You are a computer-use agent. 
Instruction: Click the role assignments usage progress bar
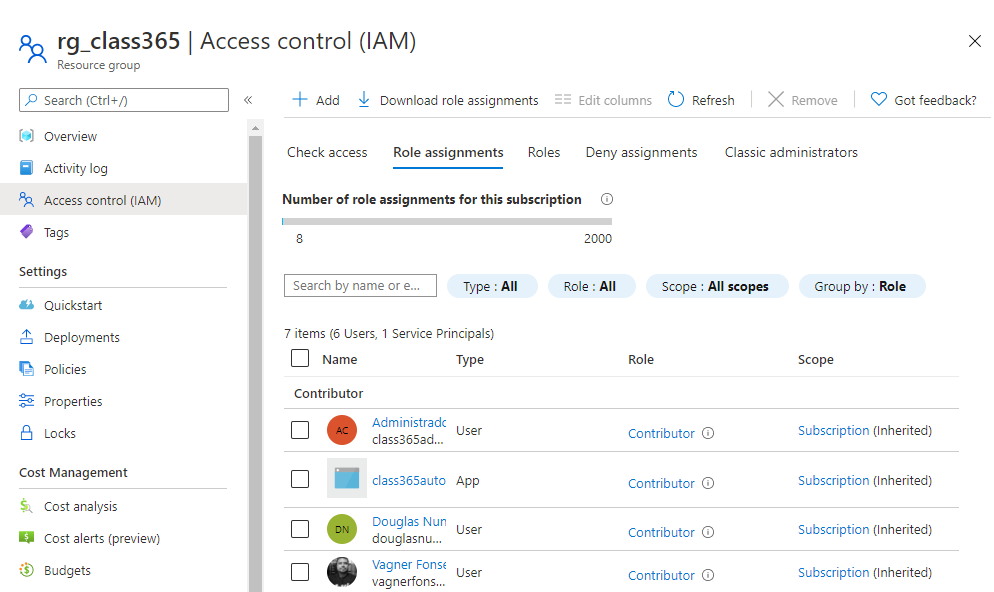[x=447, y=221]
